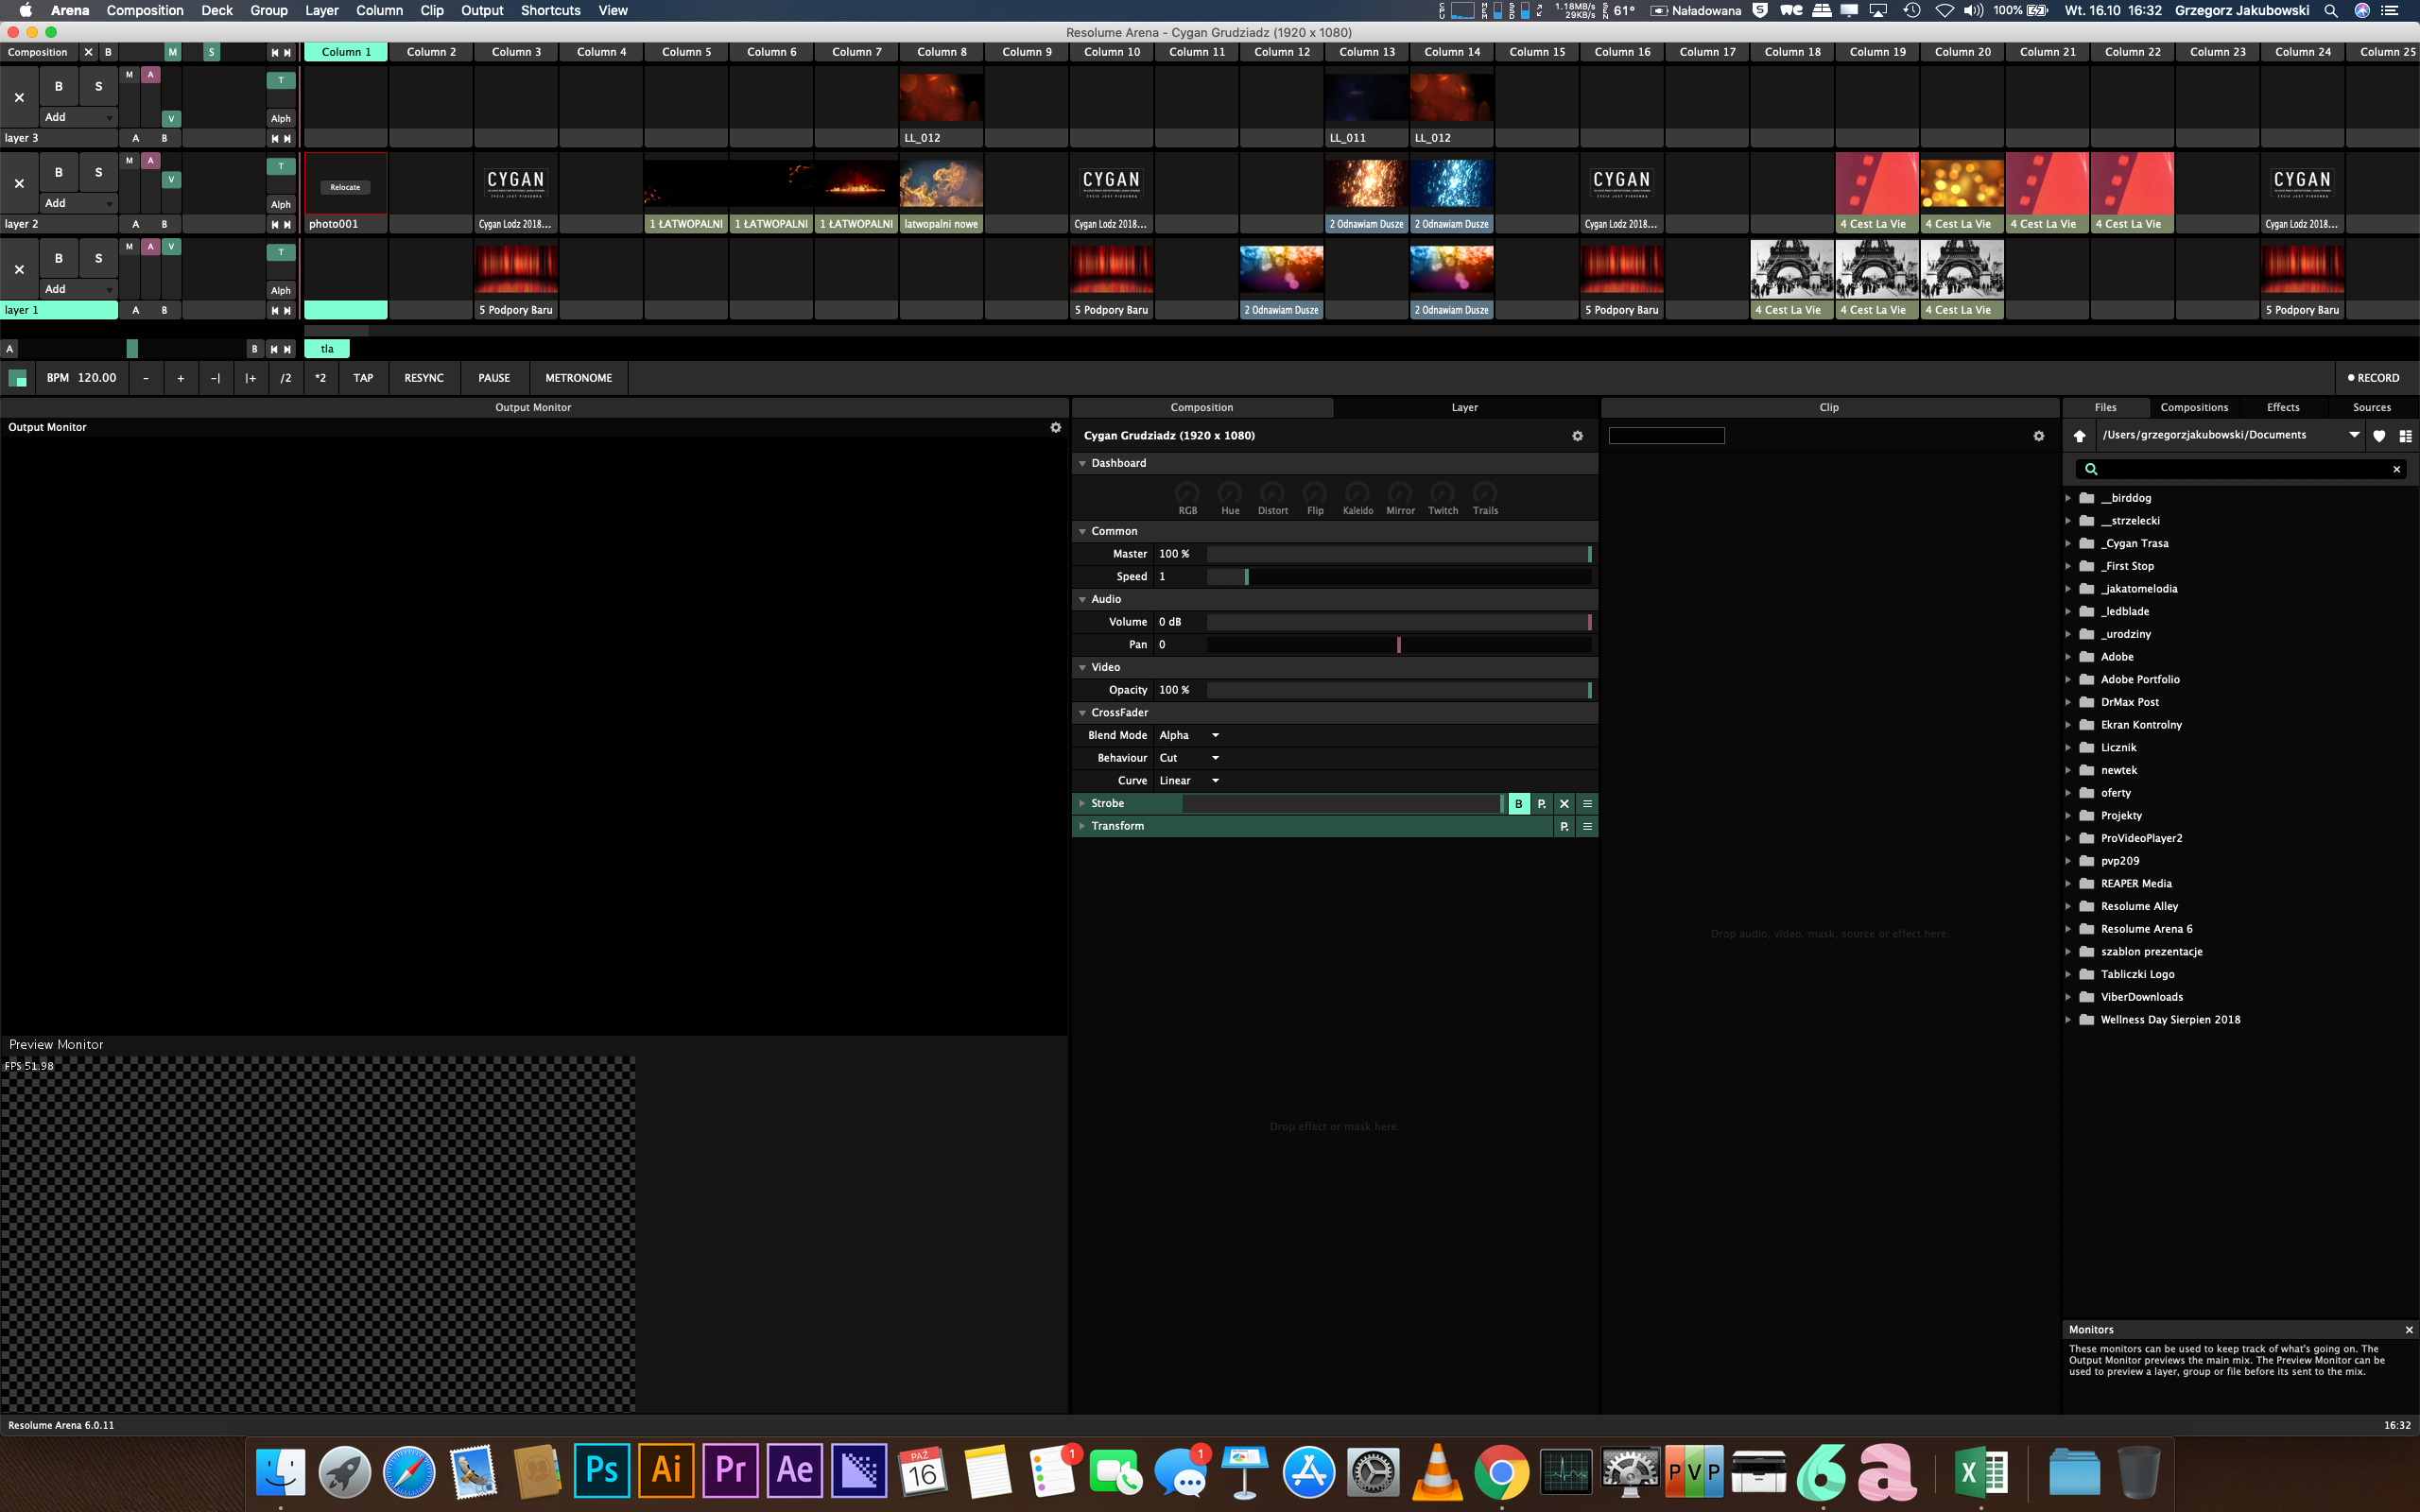Switch to the Effects tab
The height and width of the screenshot is (1512, 2420).
2282,408
